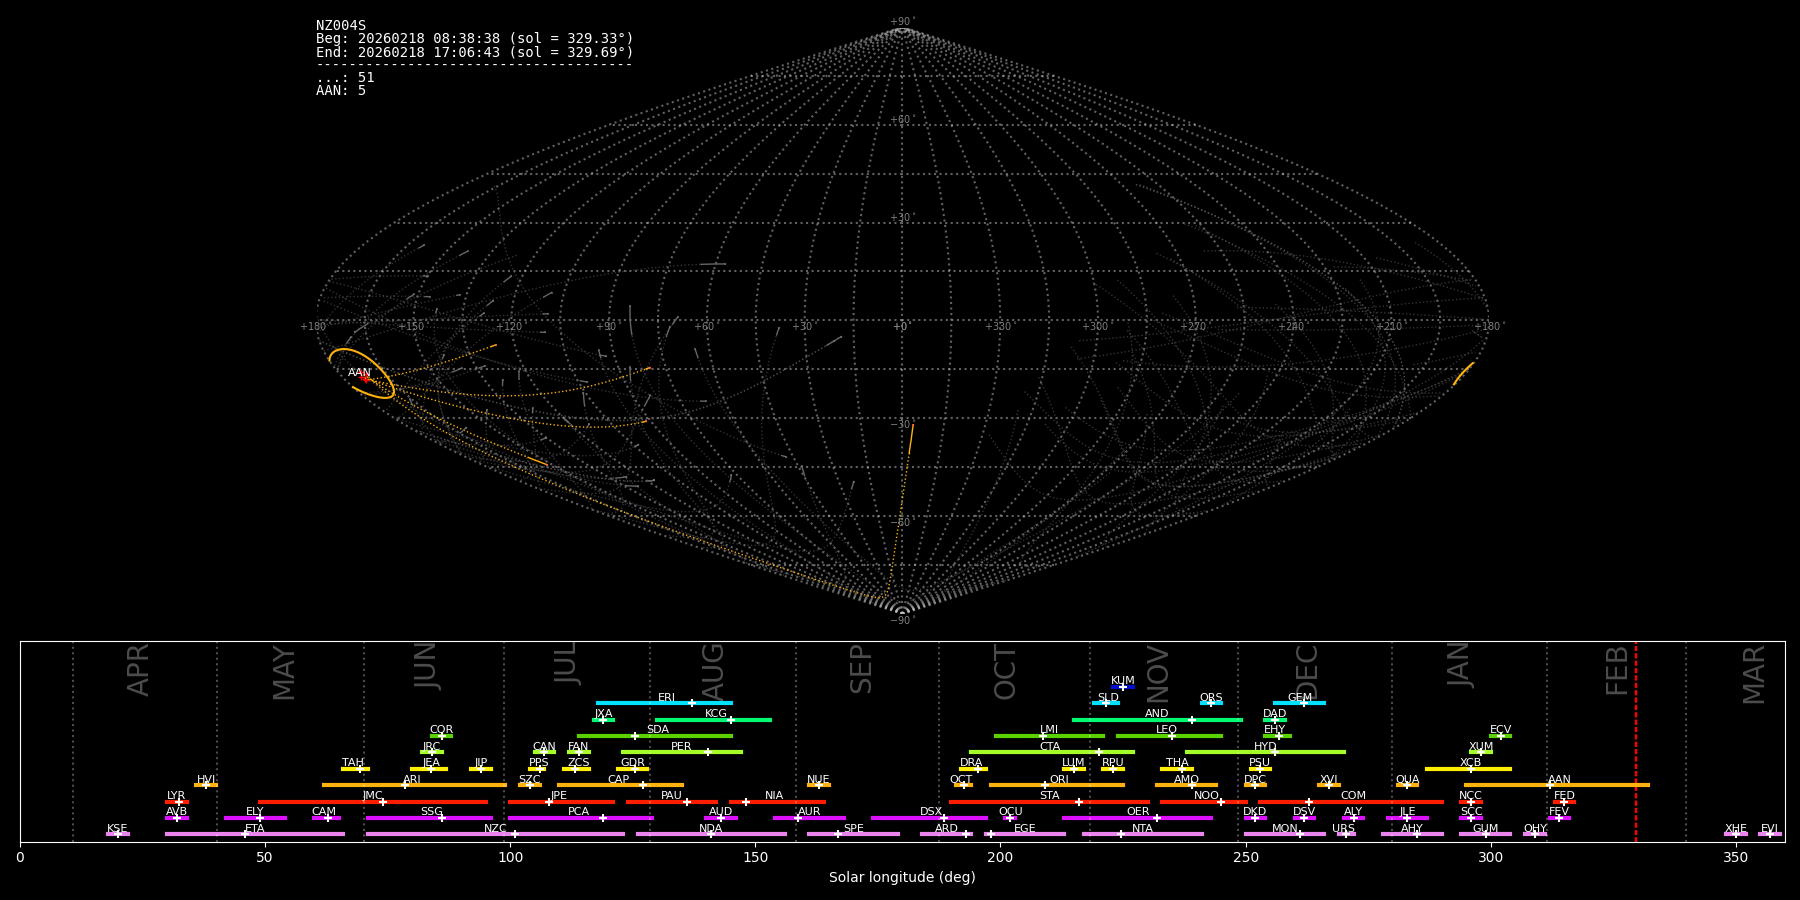Screen dimensions: 1800x900
Task: Select the ETA shower label
Action: point(255,829)
